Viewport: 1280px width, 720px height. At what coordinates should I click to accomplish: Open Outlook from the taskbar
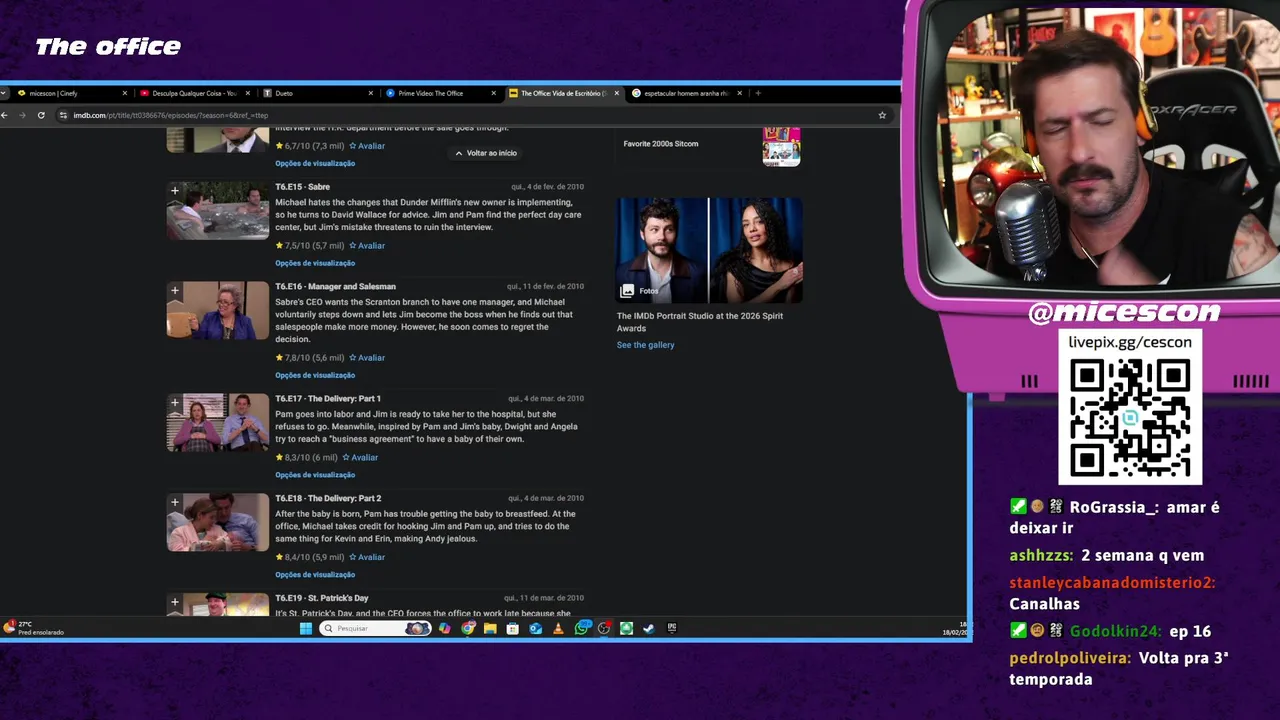(x=535, y=628)
